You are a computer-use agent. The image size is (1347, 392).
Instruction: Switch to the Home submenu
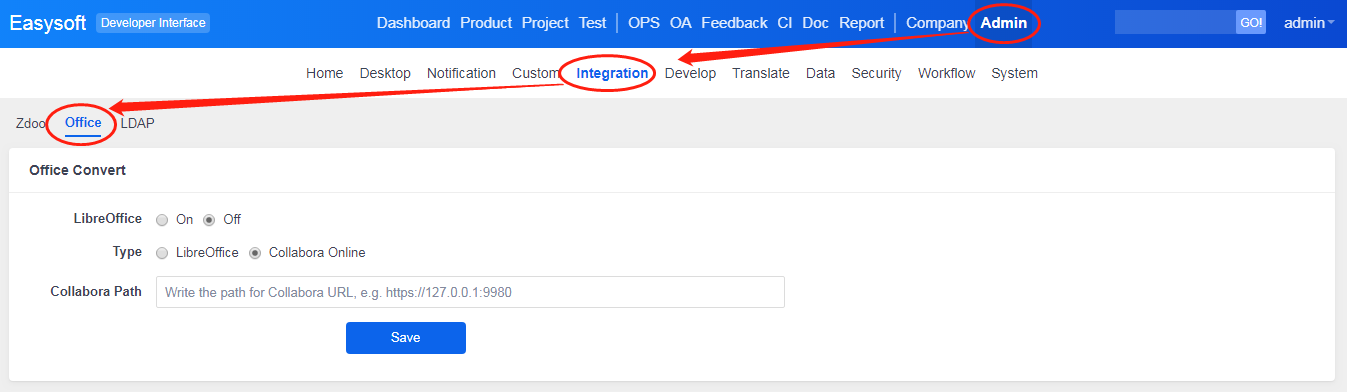(x=324, y=73)
